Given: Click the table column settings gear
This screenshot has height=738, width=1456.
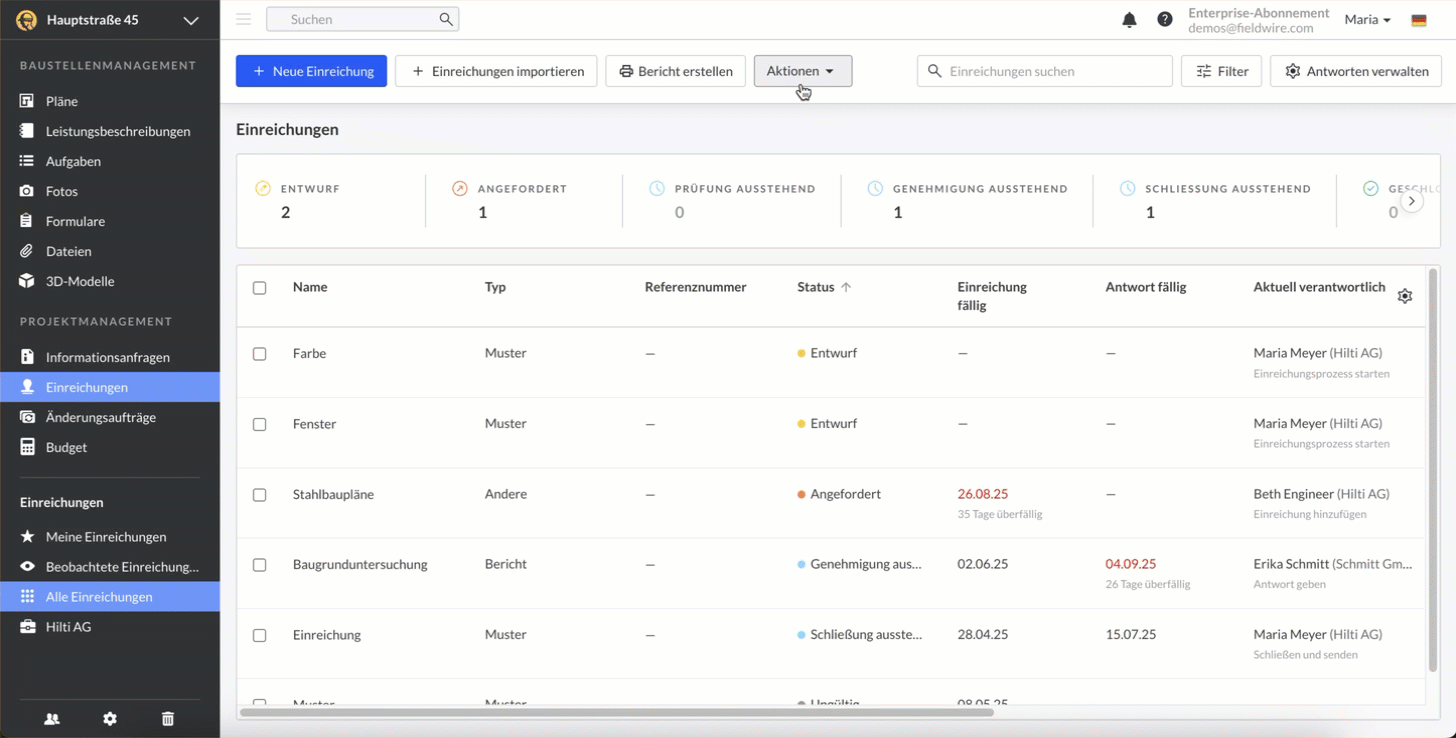Looking at the screenshot, I should coord(1405,296).
